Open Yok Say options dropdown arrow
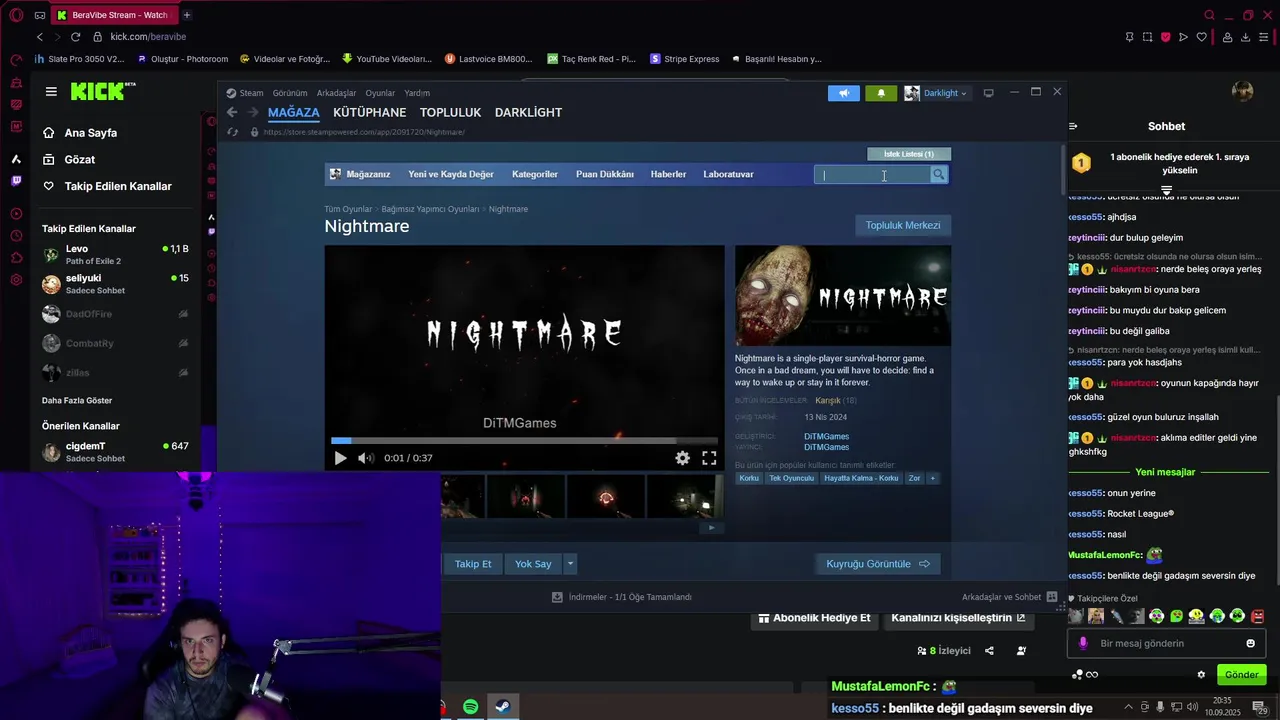The height and width of the screenshot is (720, 1280). click(x=570, y=564)
